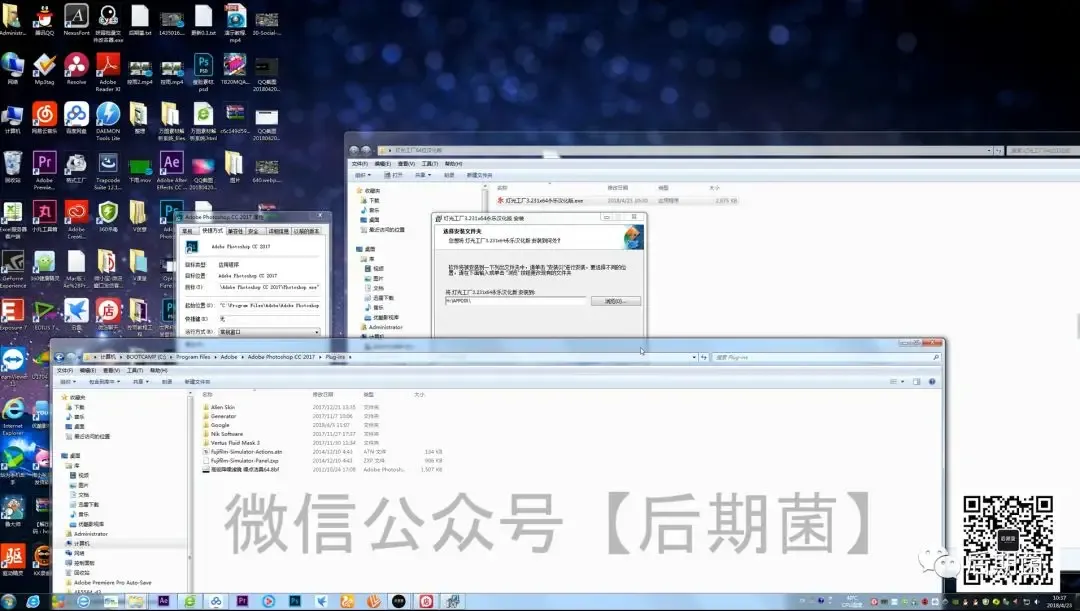Click Adobe Photoshop CC 2017 breadcrumb segment
This screenshot has width=1080, height=611.
point(281,357)
